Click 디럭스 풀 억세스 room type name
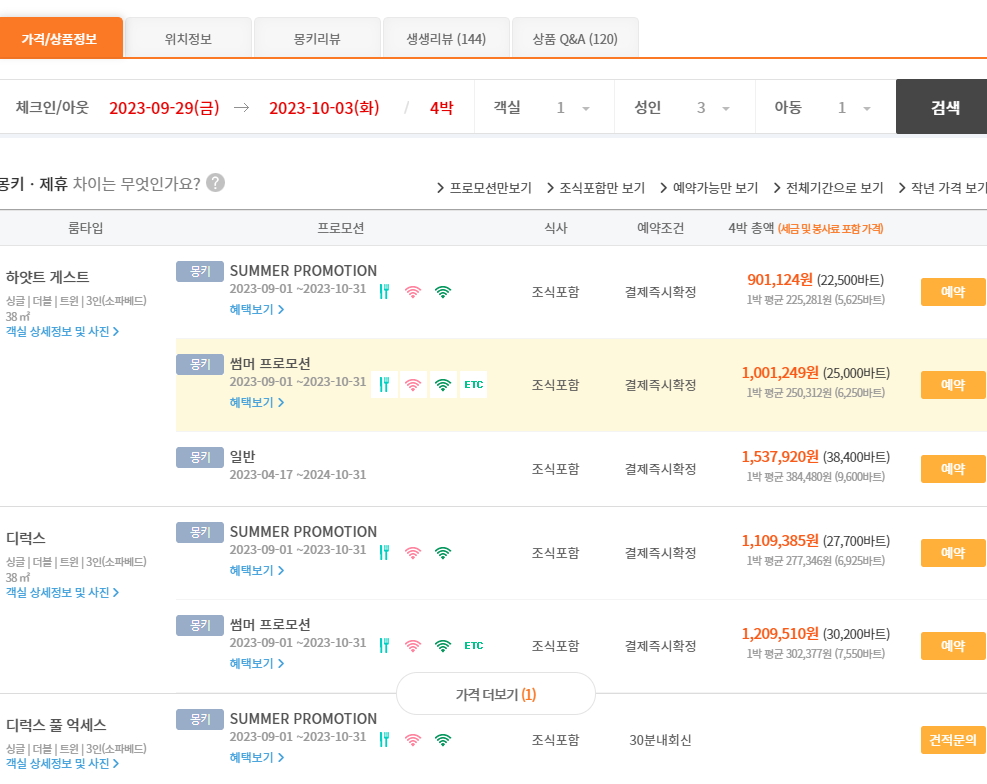The height and width of the screenshot is (784, 987). click(x=56, y=725)
